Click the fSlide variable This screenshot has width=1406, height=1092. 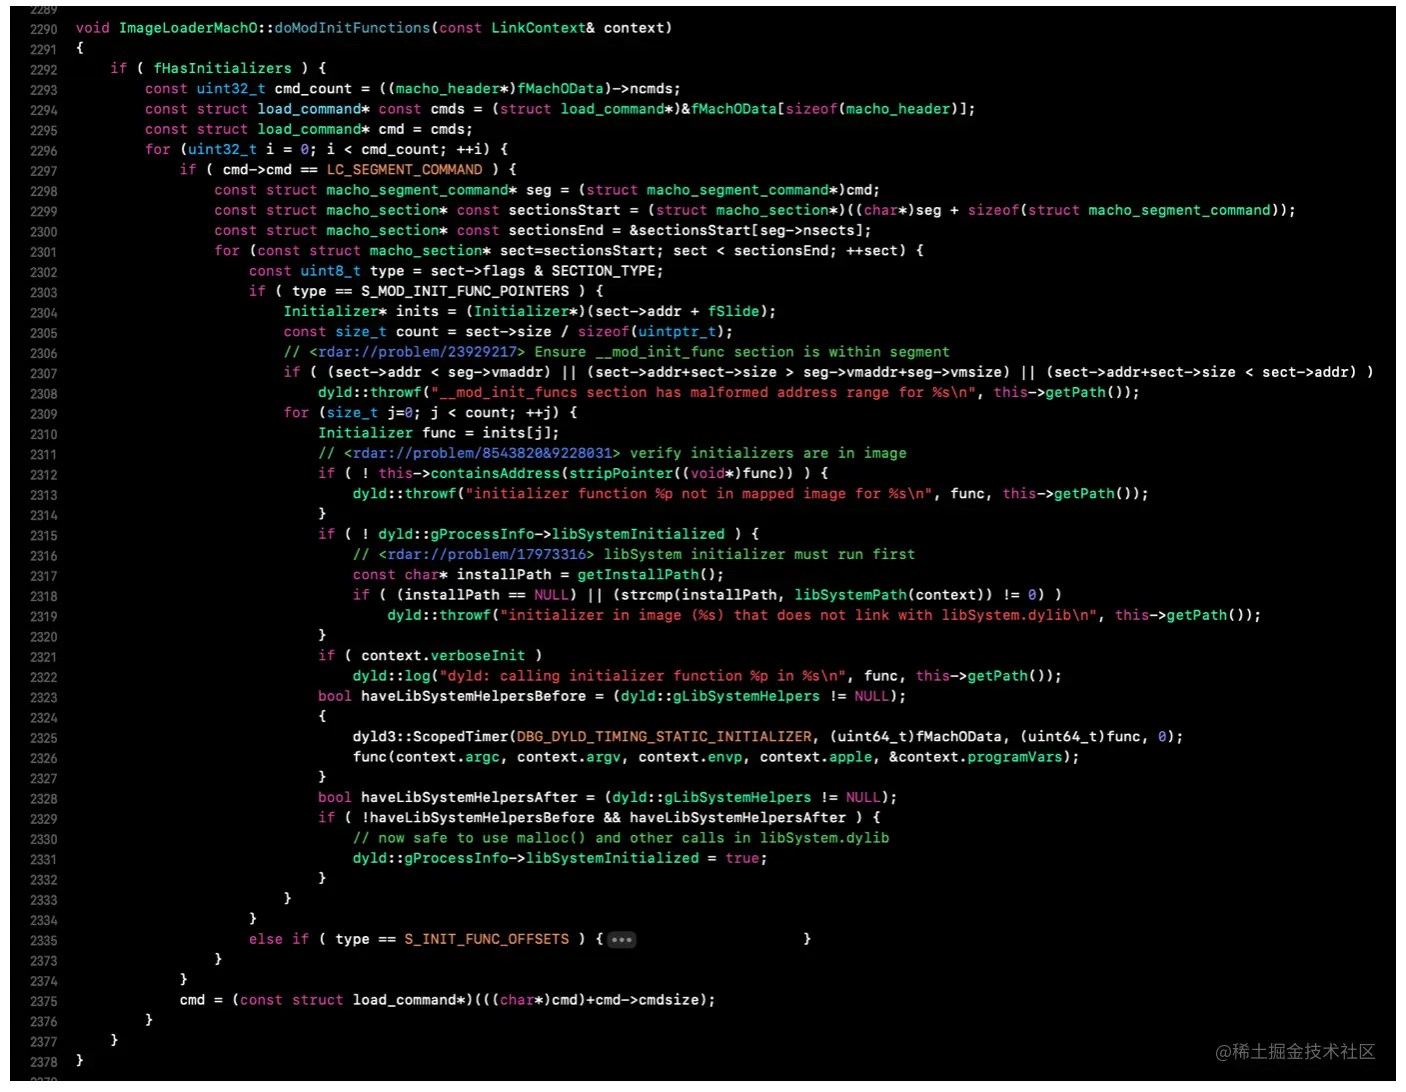(734, 312)
